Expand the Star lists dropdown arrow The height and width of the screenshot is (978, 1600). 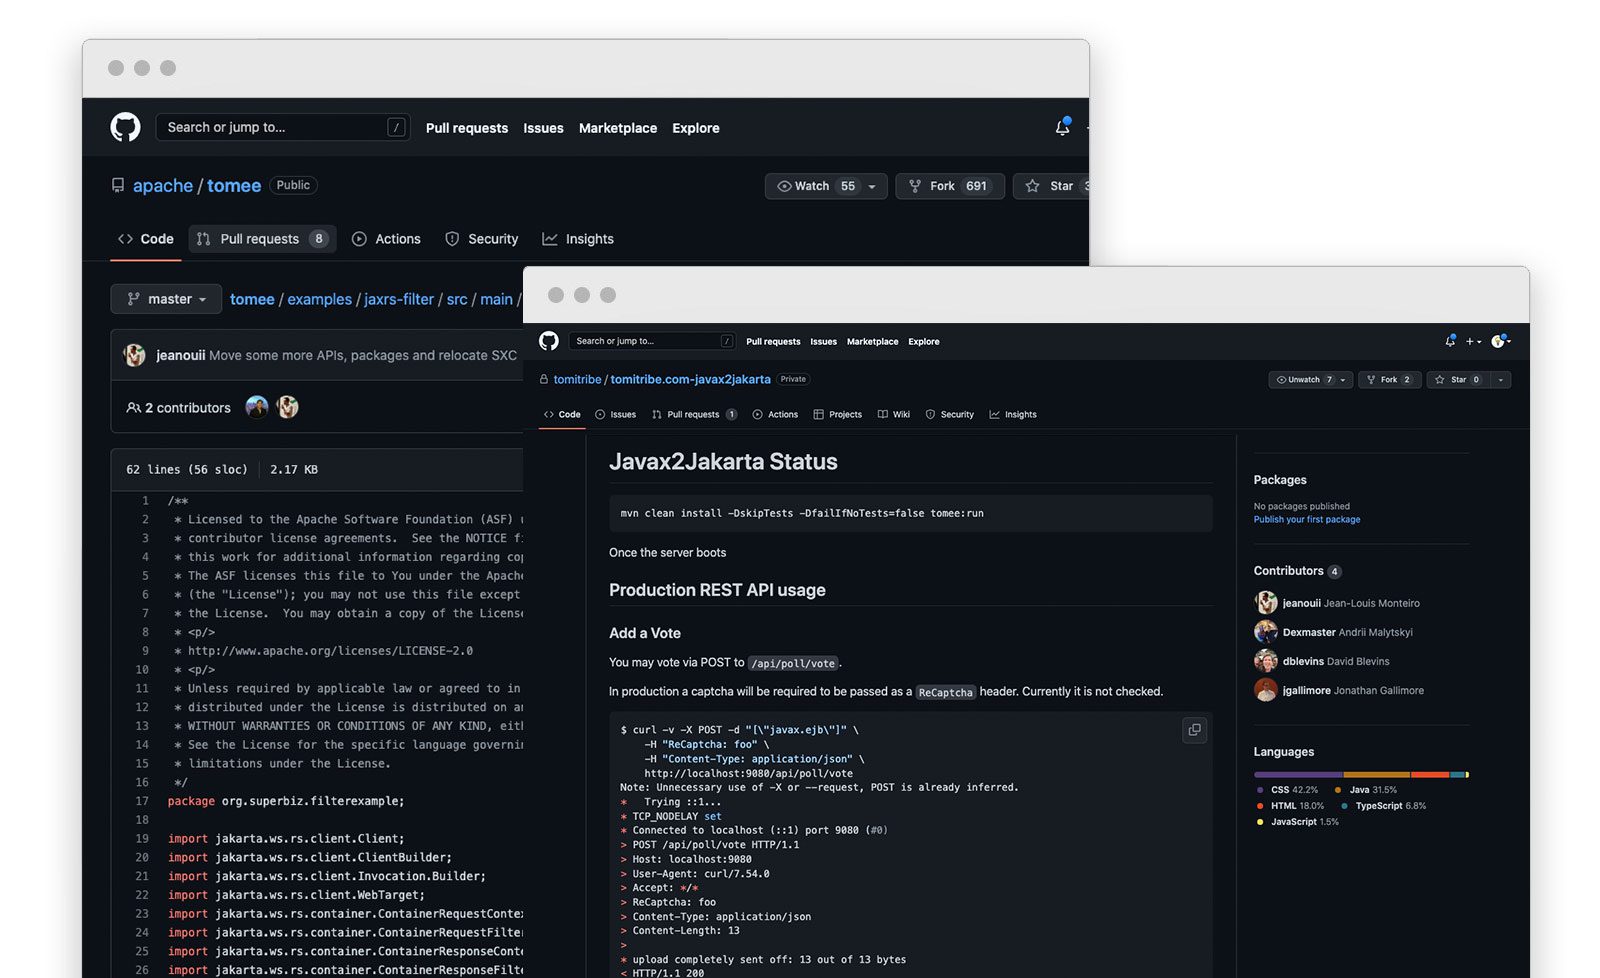click(1500, 380)
